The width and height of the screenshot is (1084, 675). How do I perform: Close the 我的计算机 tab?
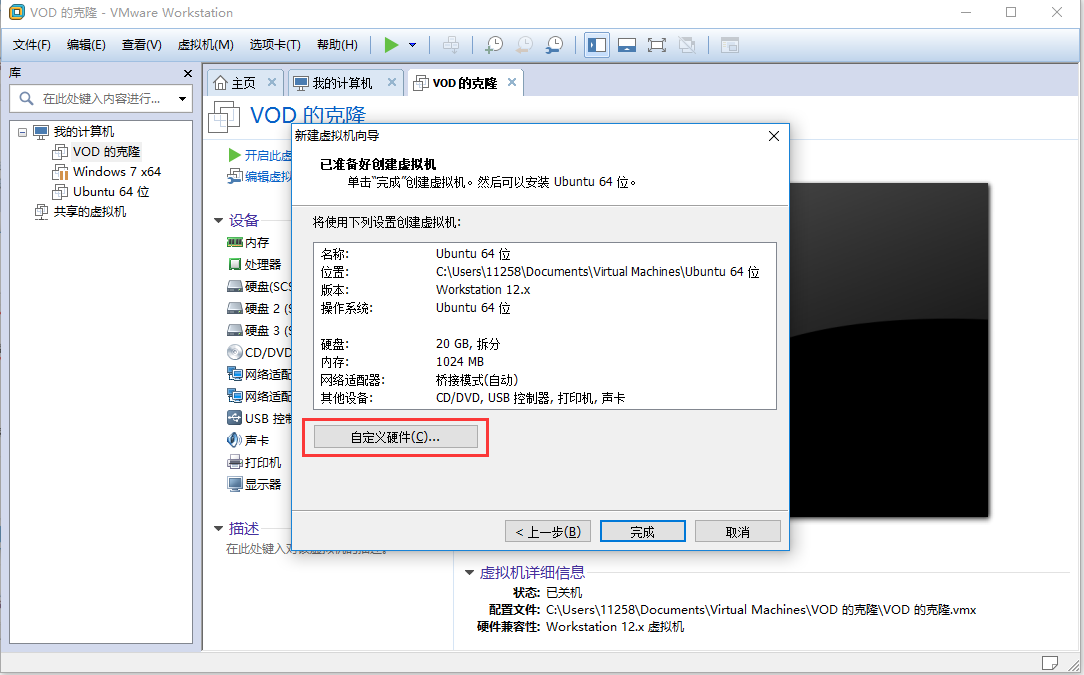click(392, 82)
